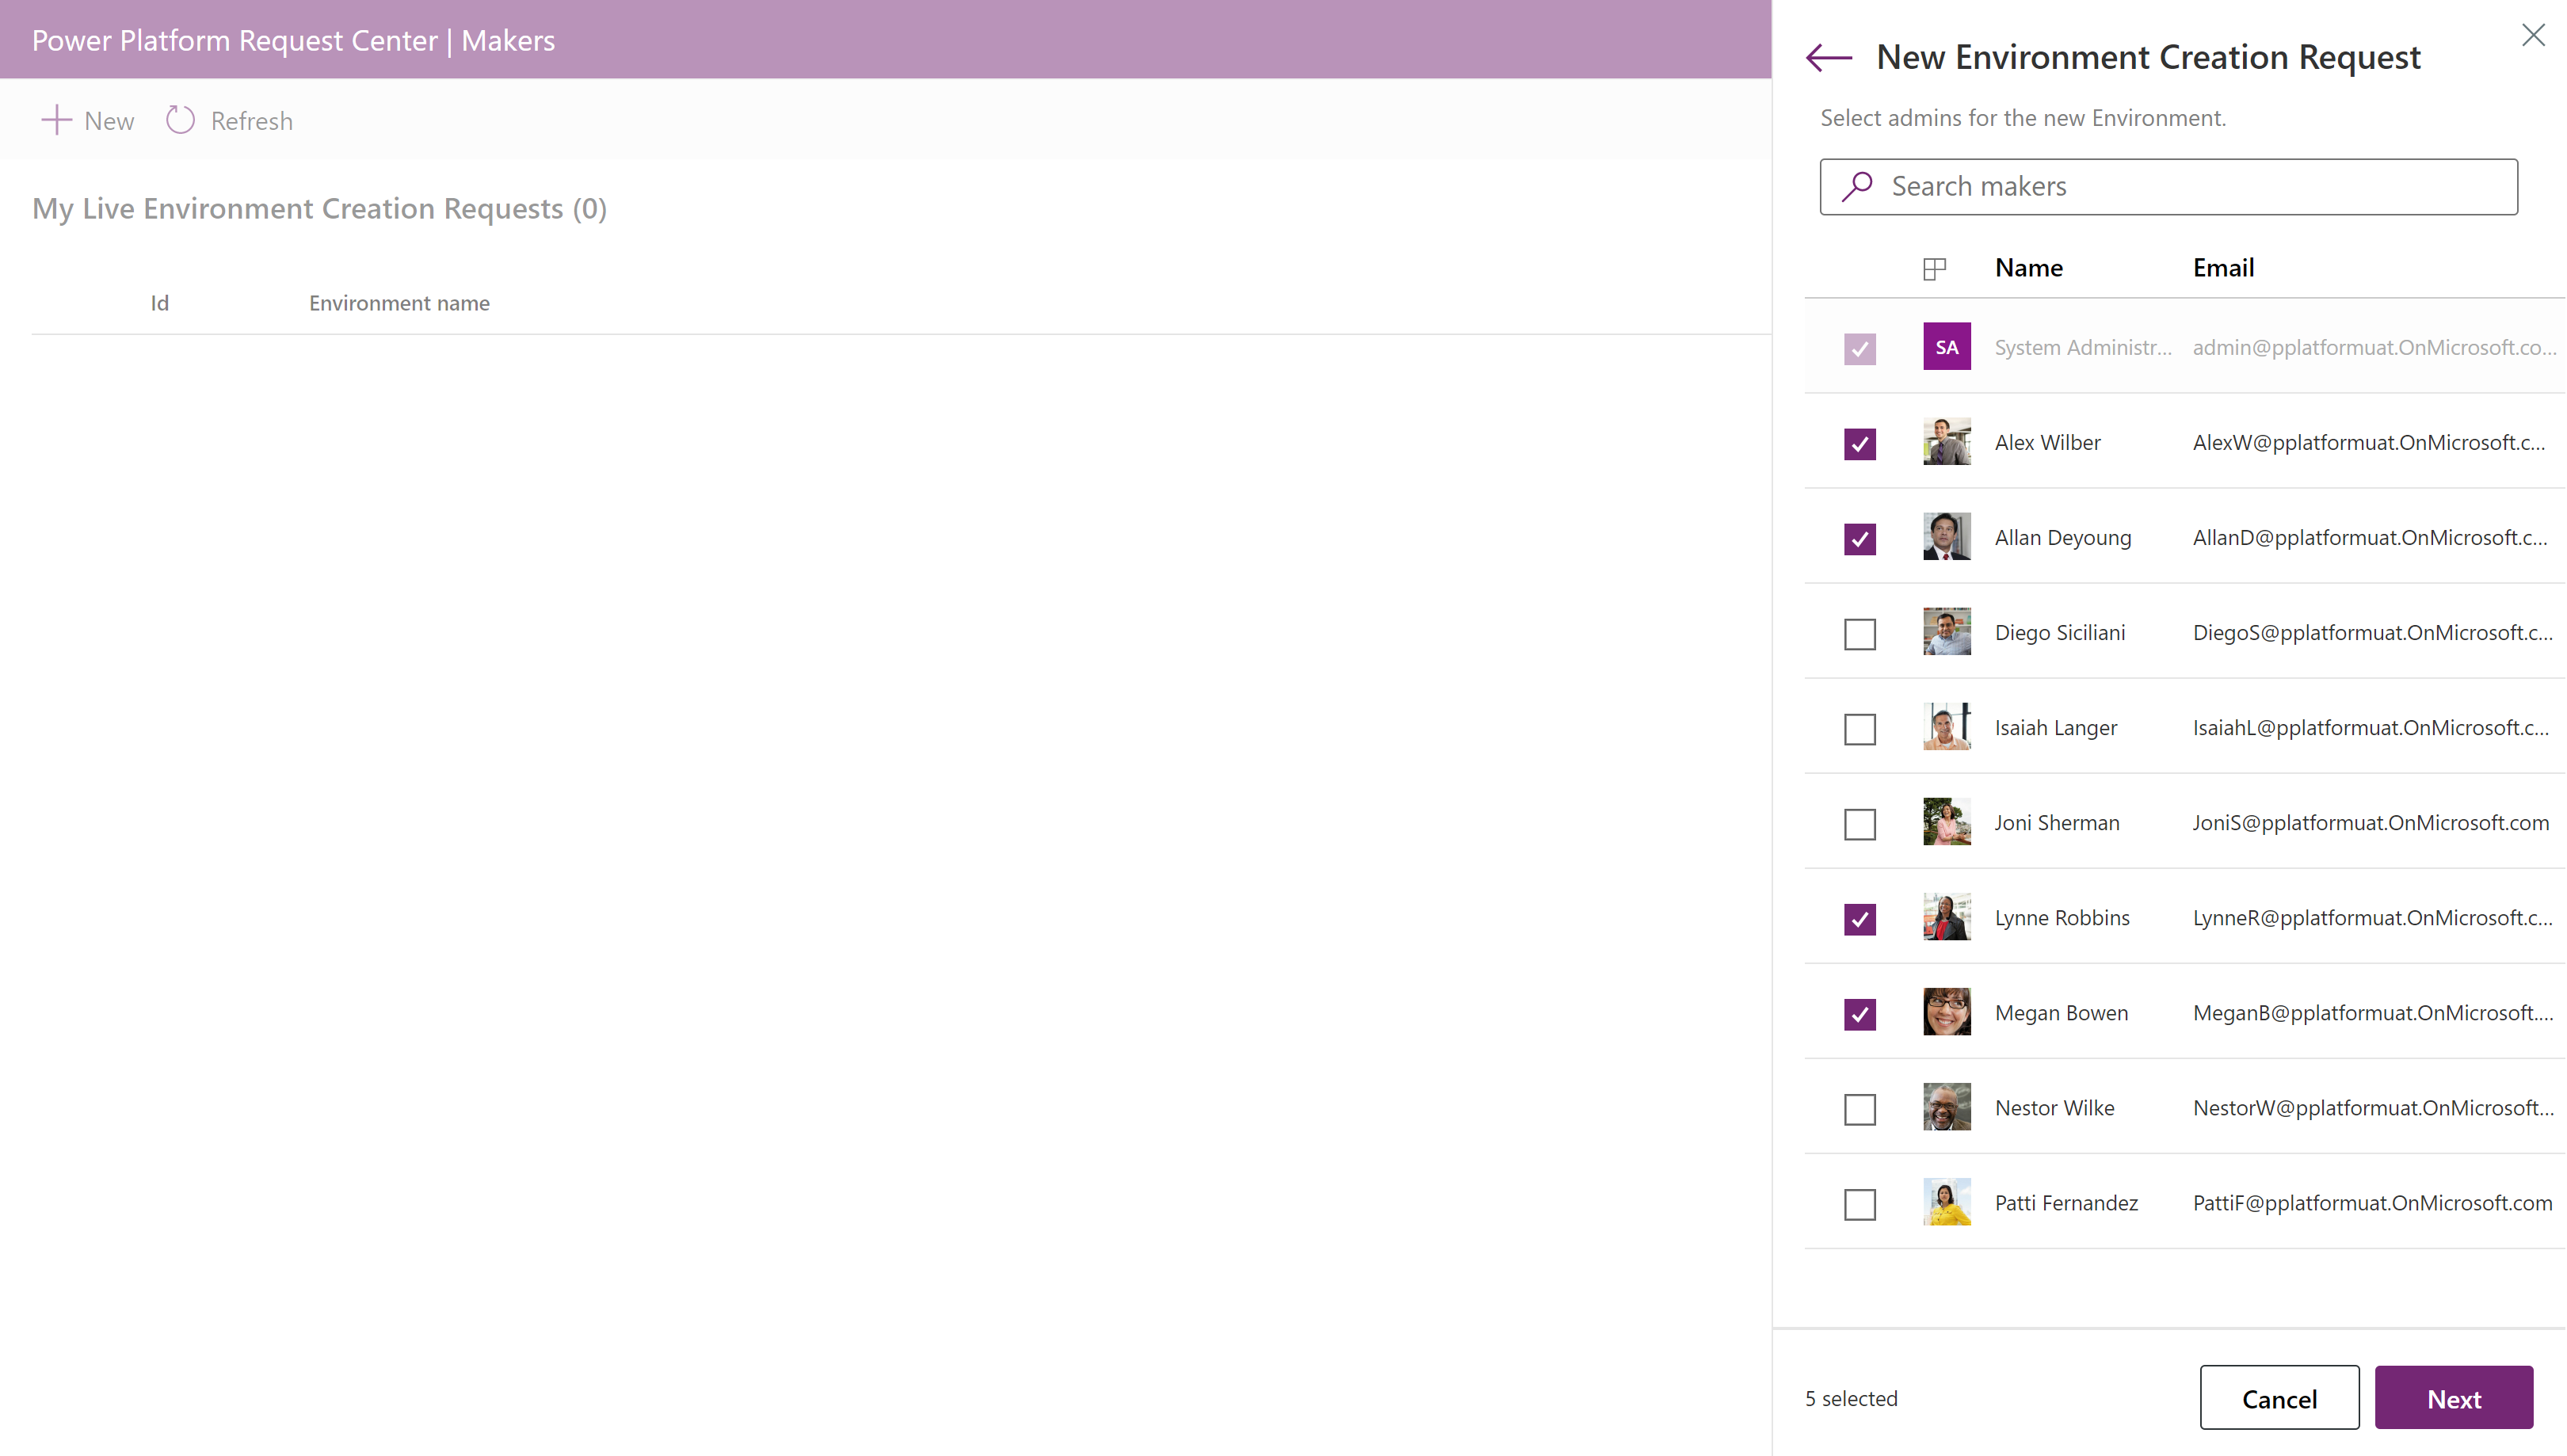Viewport: 2567px width, 1456px height.
Task: Select the Id column header
Action: 158,302
